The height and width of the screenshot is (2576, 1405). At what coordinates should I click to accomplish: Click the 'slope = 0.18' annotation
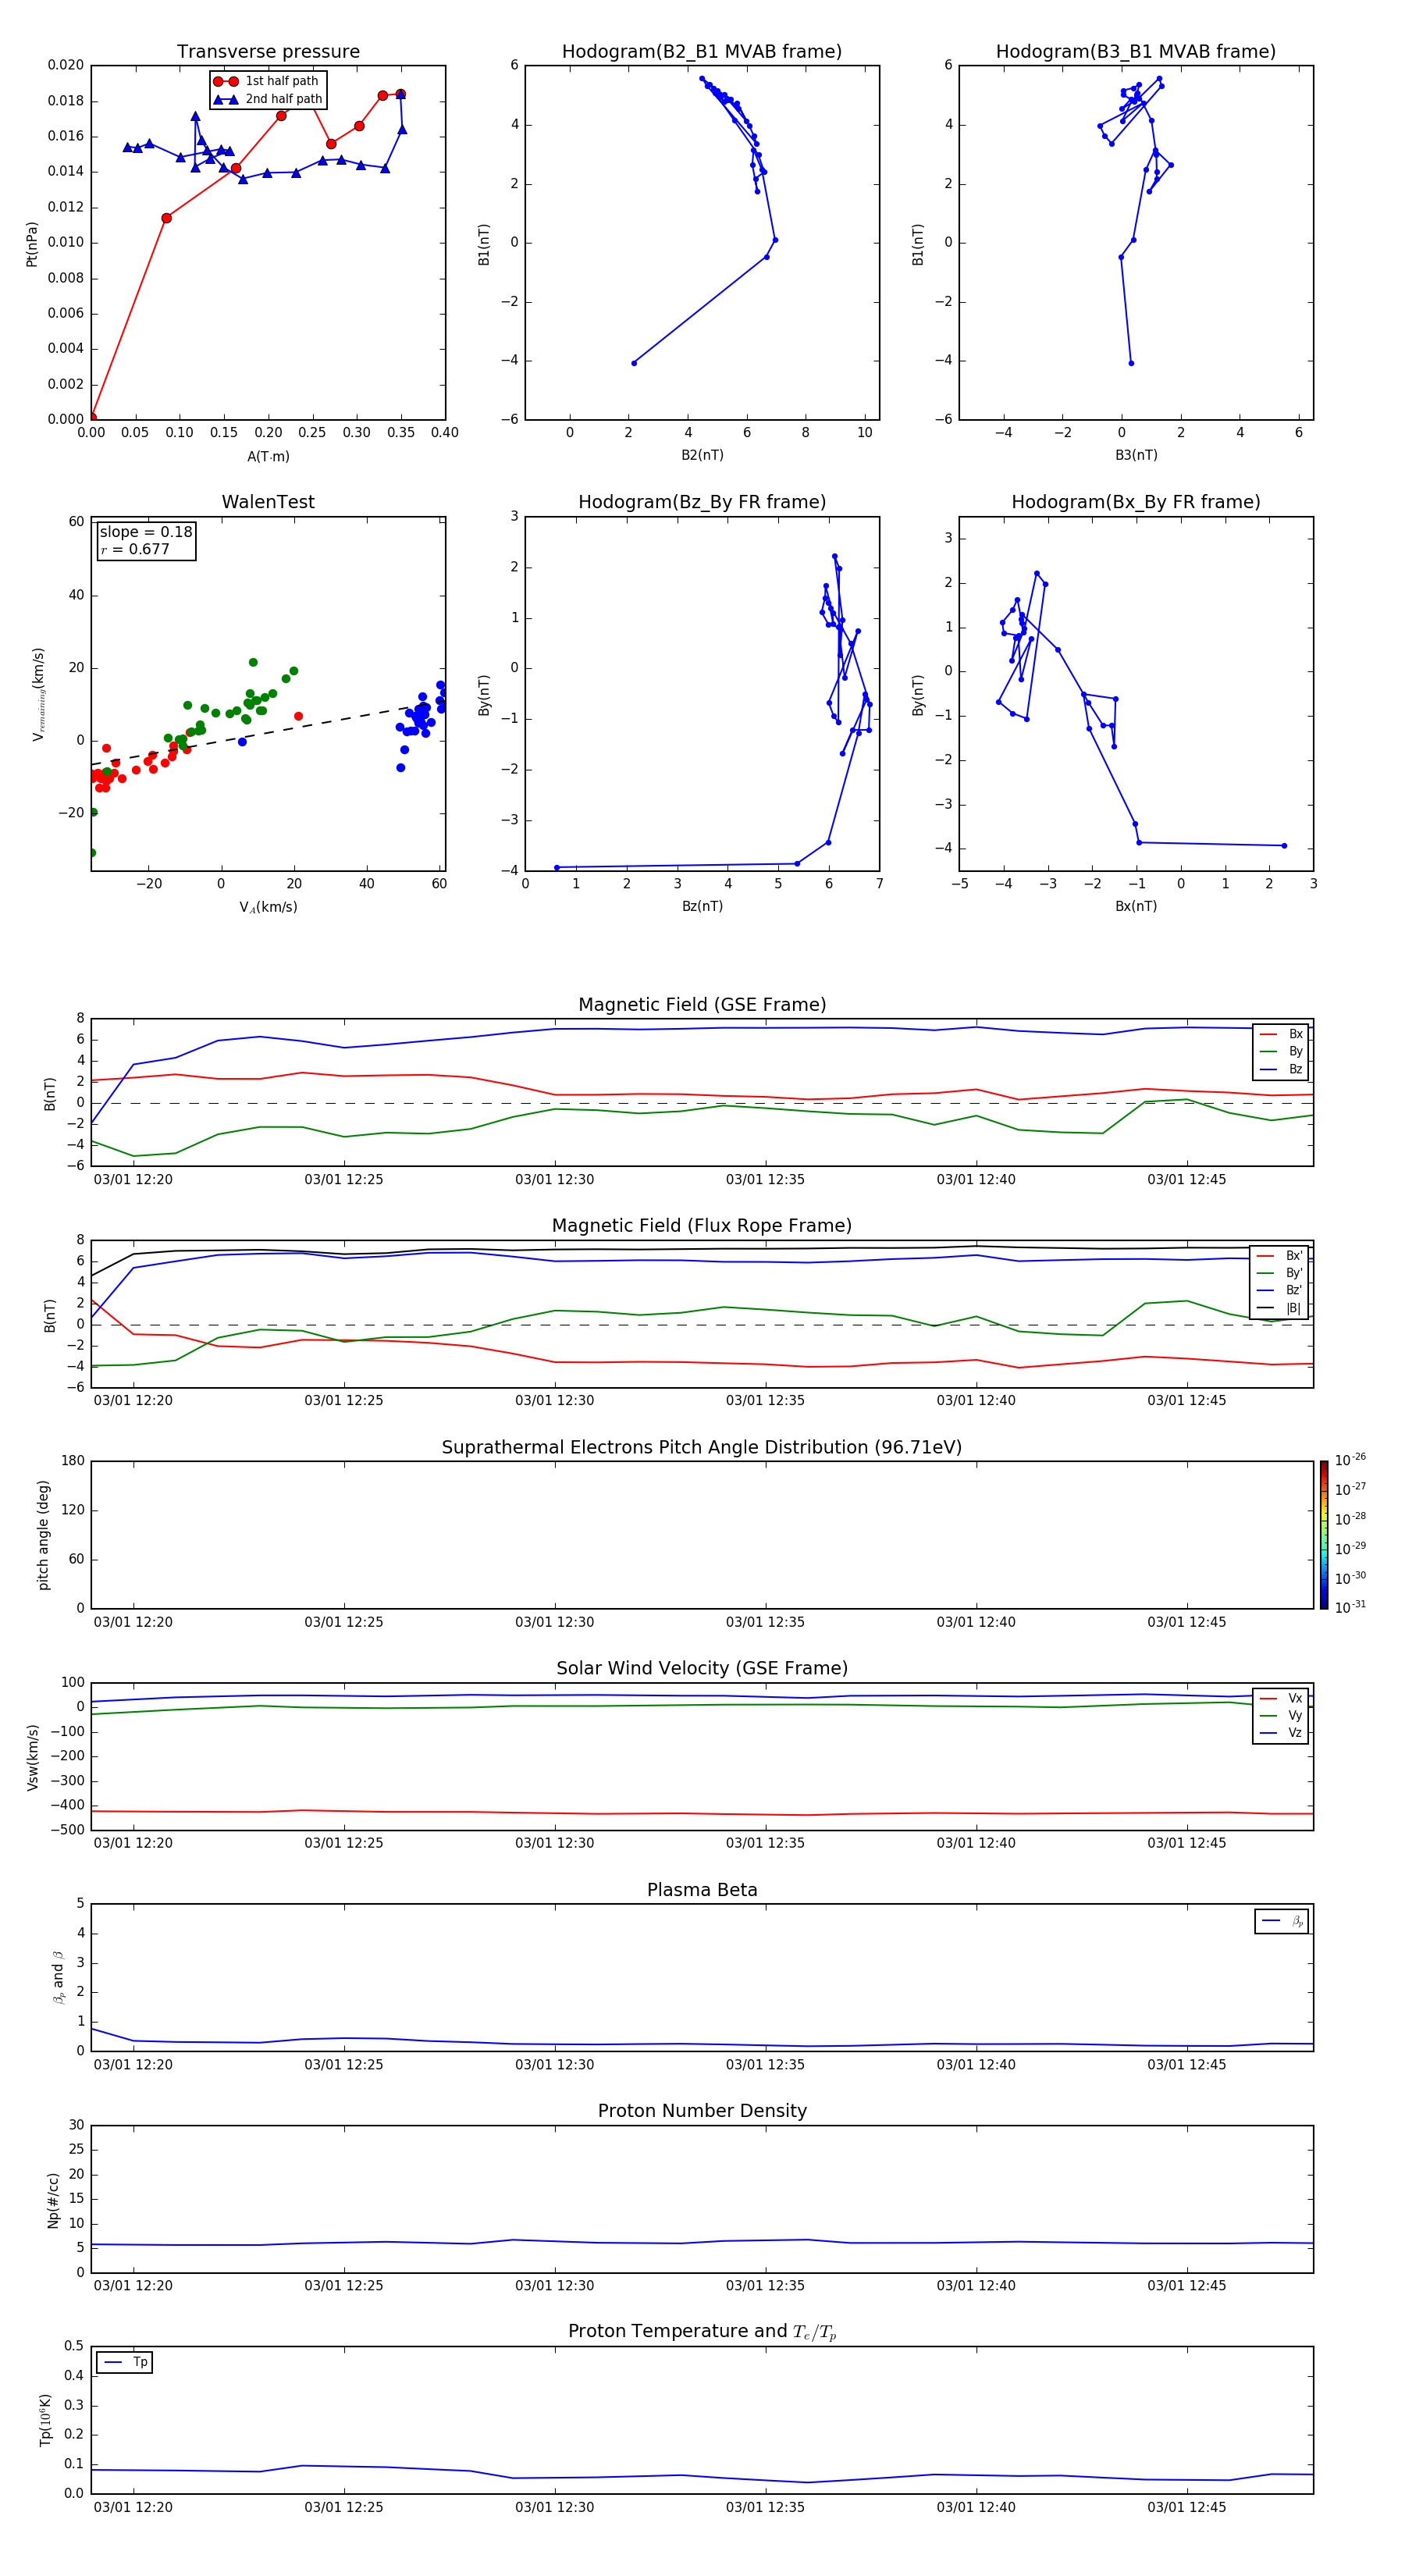[146, 532]
